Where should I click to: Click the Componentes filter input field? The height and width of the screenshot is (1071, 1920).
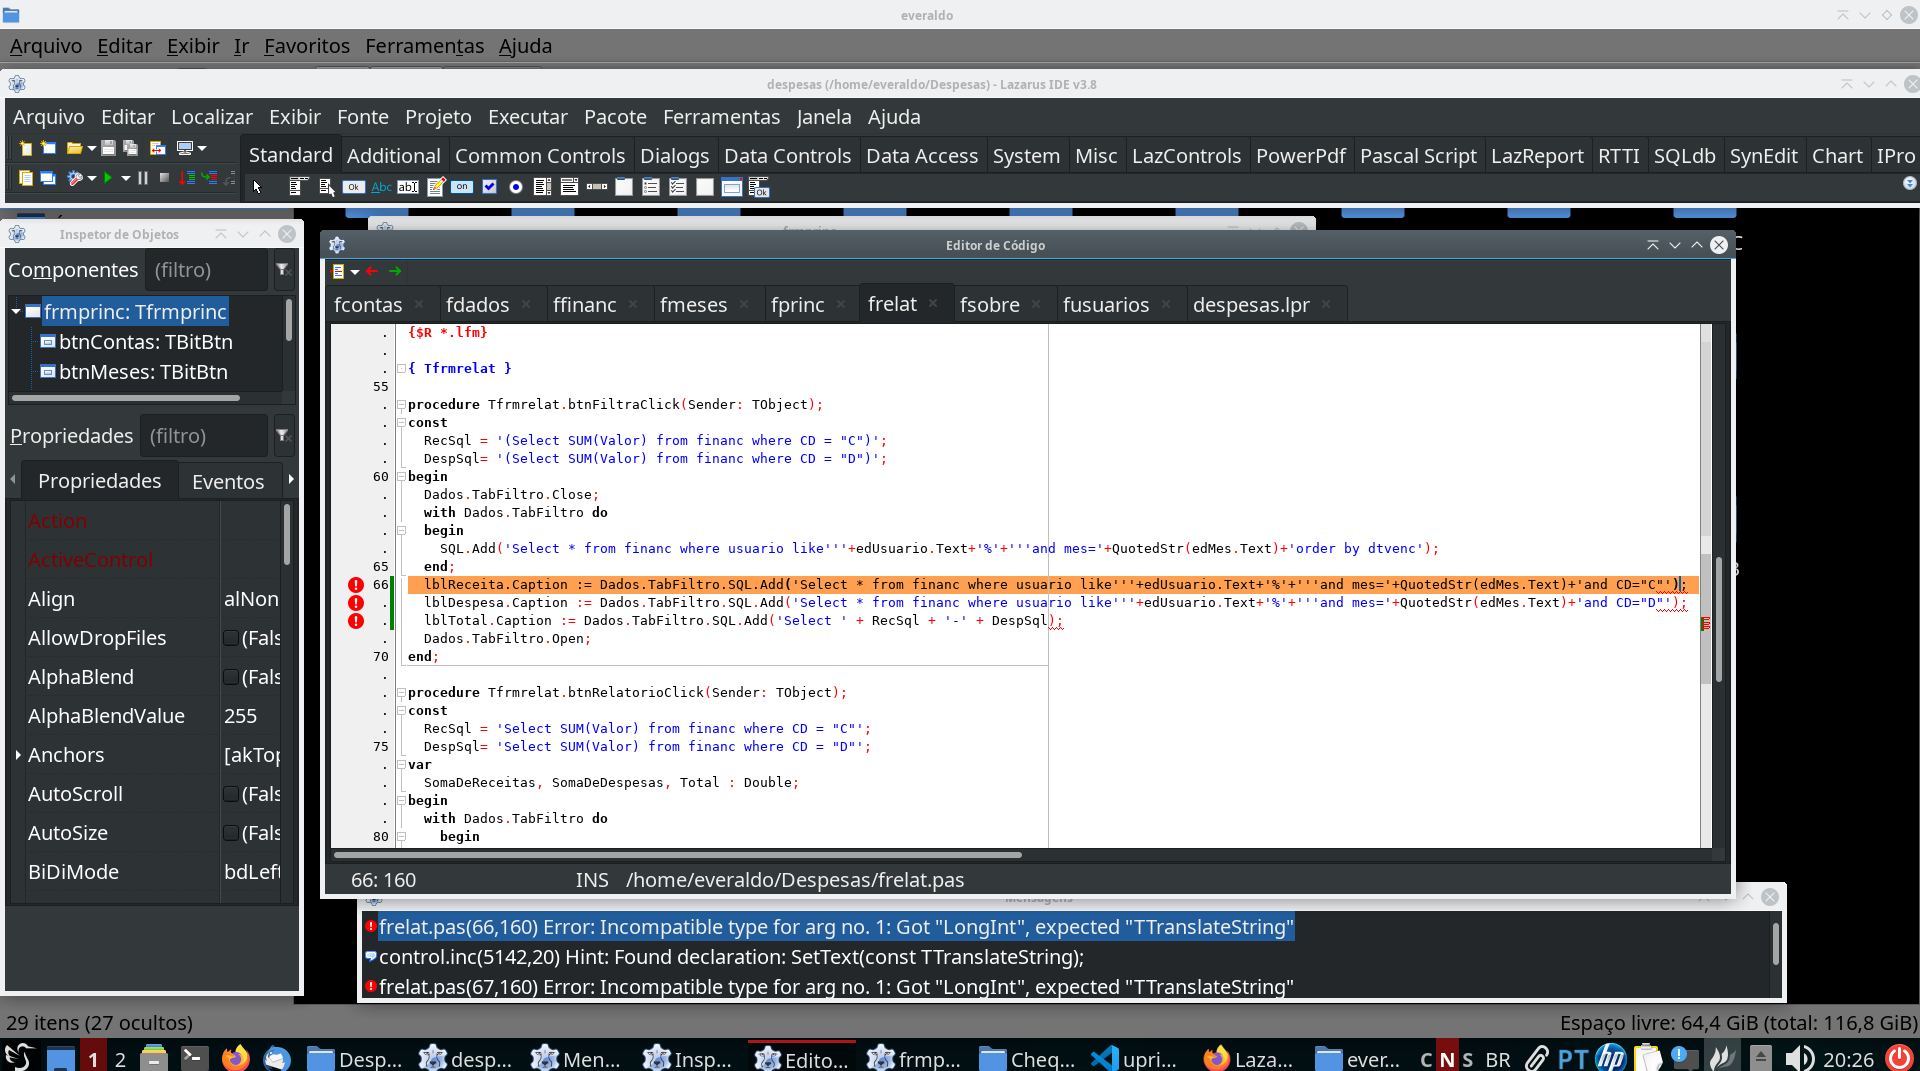pyautogui.click(x=206, y=270)
